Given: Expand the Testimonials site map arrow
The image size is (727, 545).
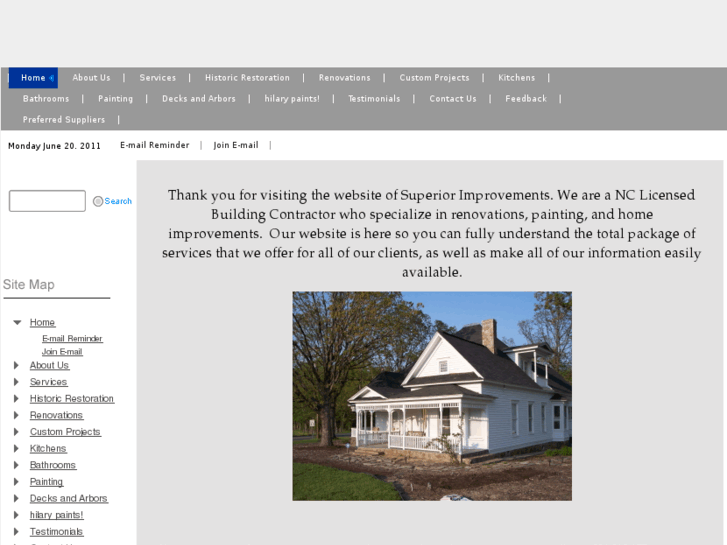Looking at the screenshot, I should point(16,532).
